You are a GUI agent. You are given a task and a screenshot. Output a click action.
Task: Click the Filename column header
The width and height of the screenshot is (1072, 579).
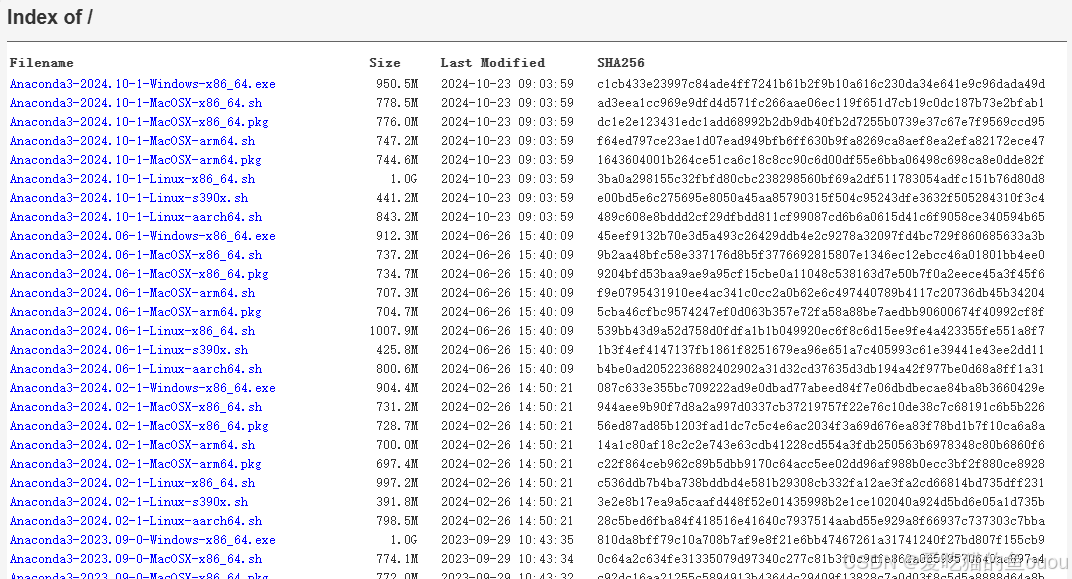click(41, 63)
